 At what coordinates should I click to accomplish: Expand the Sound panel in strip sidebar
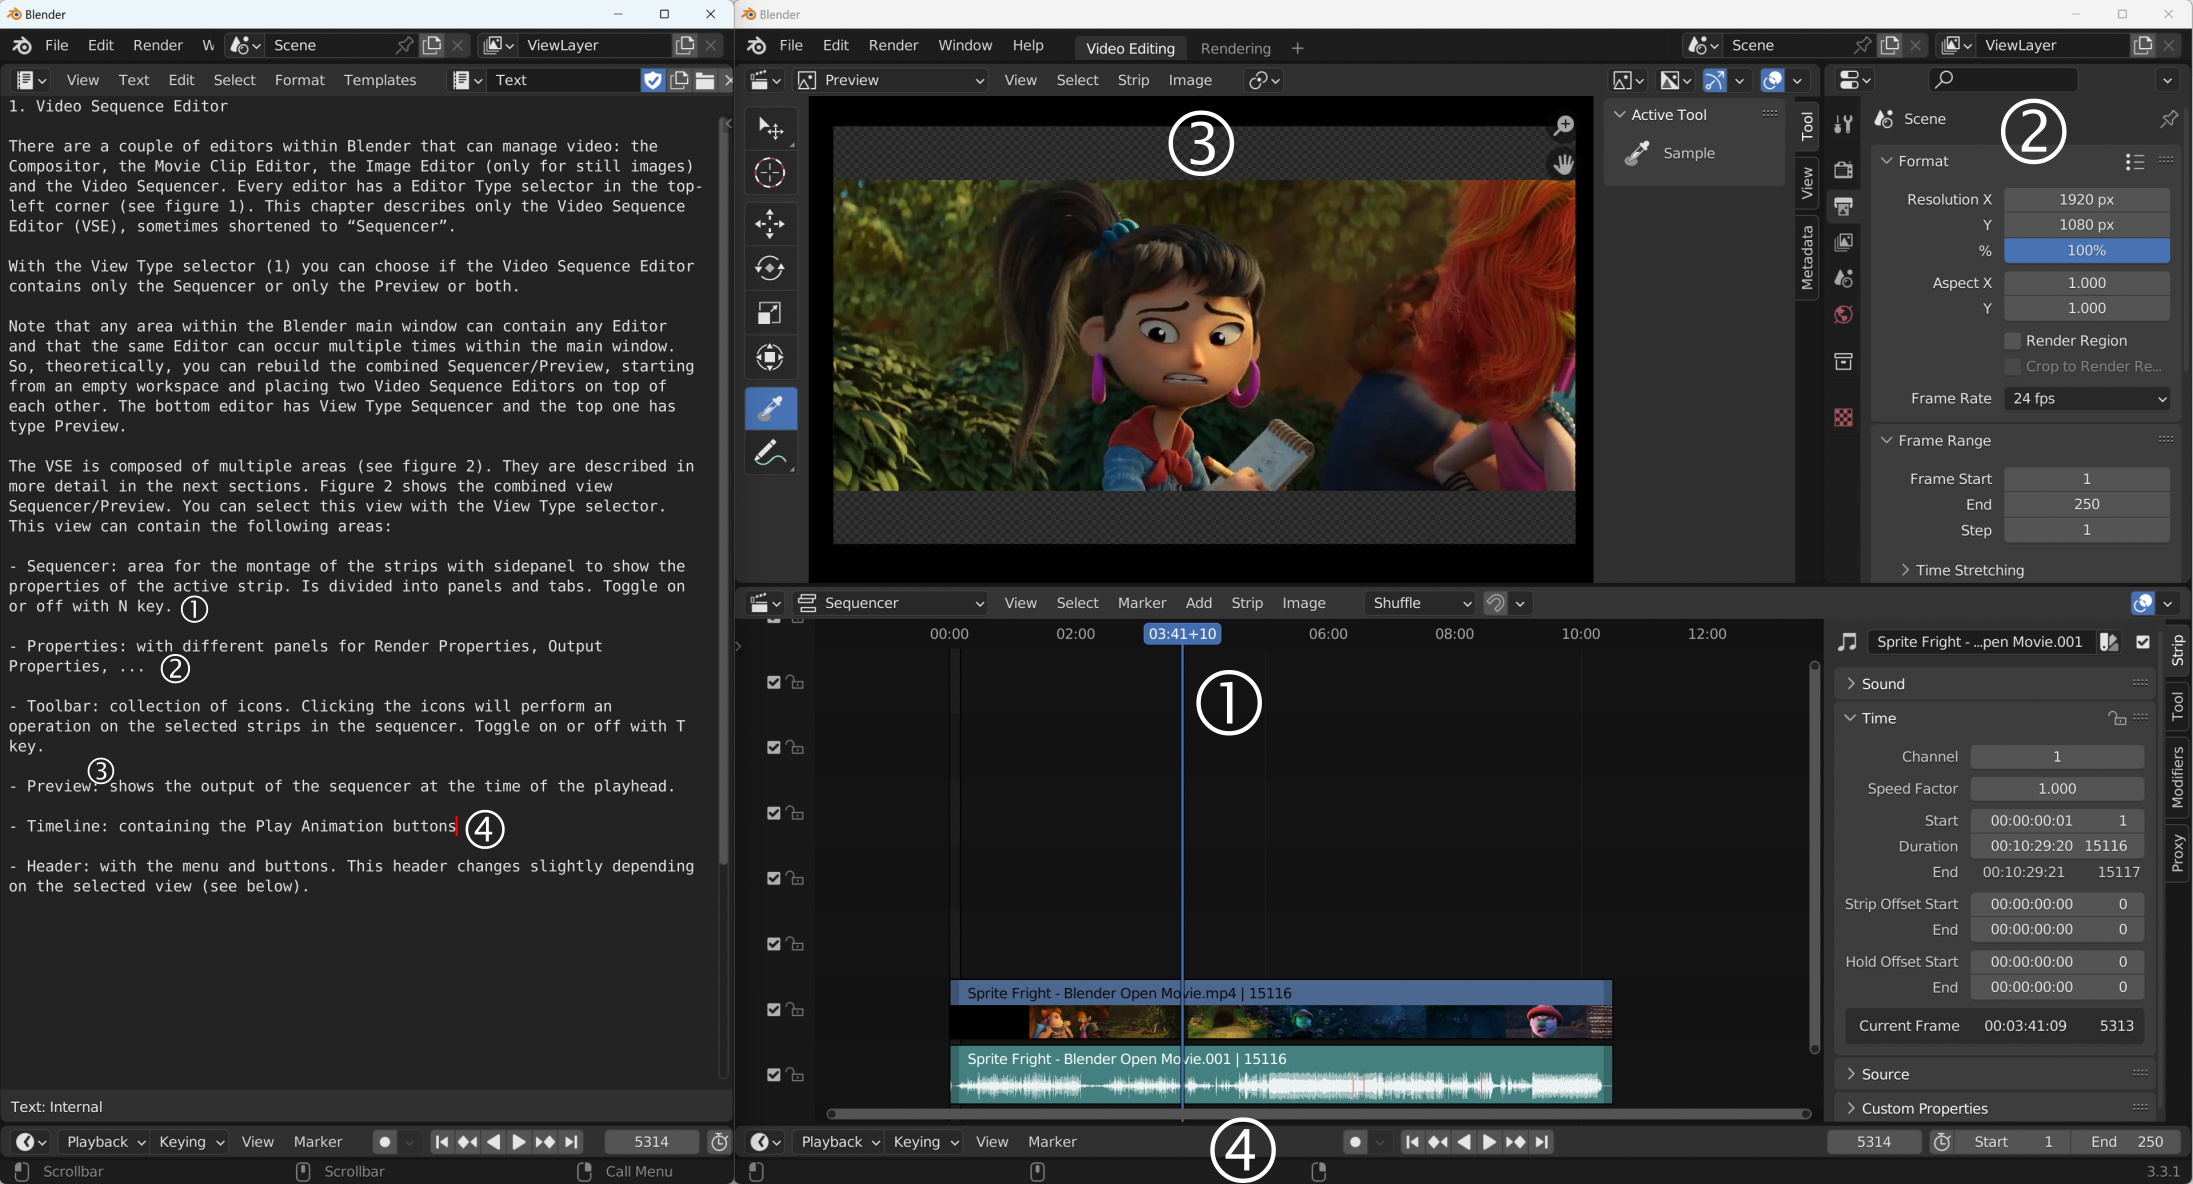[1882, 684]
